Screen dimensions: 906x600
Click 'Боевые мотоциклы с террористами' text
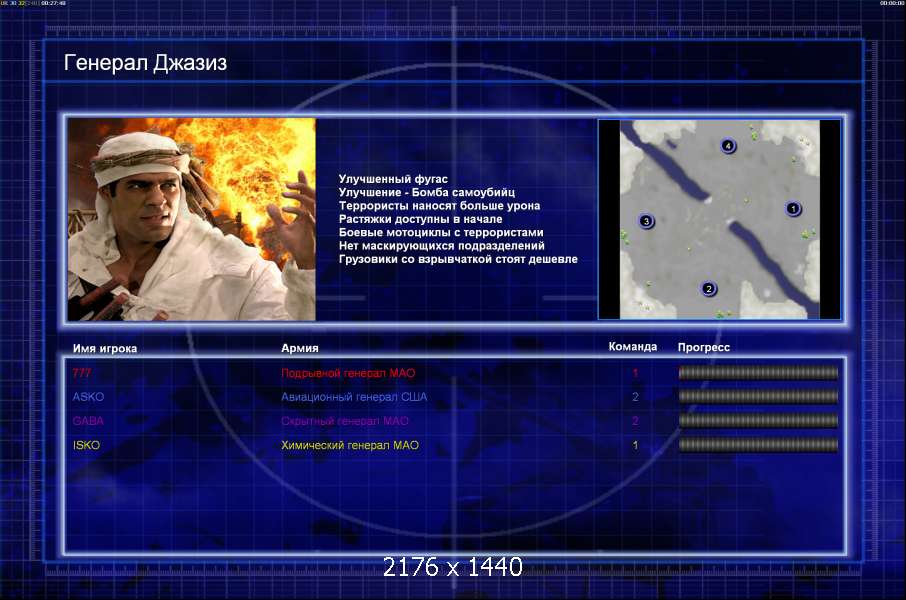441,232
